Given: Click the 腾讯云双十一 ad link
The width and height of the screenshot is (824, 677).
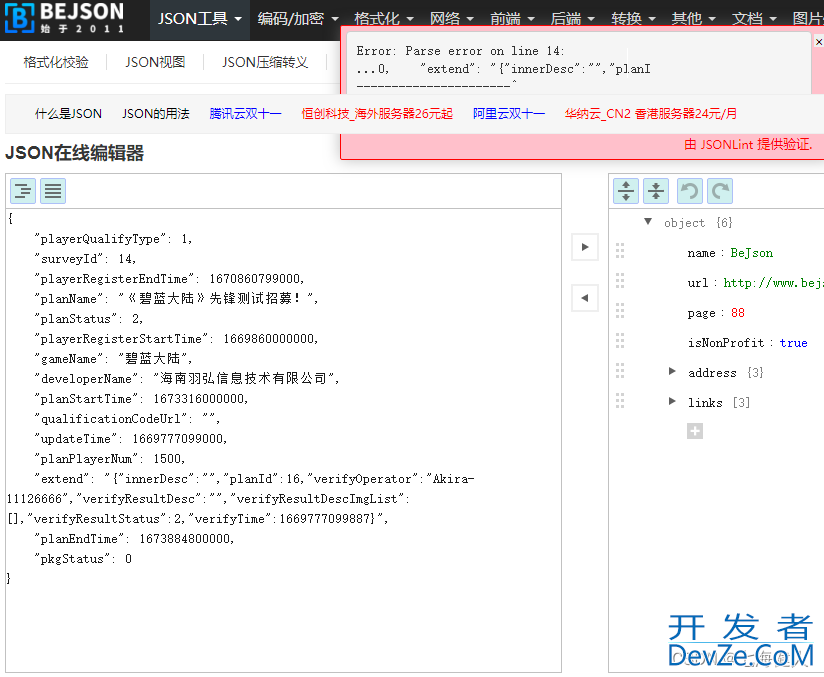Looking at the screenshot, I should [245, 114].
